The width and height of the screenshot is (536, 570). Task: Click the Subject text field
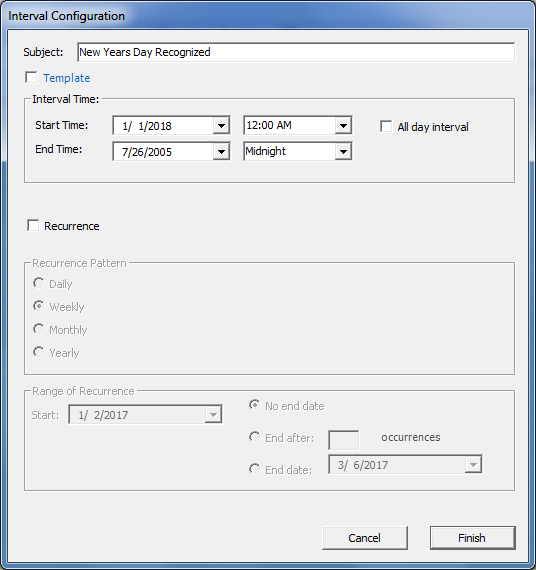pyautogui.click(x=296, y=52)
